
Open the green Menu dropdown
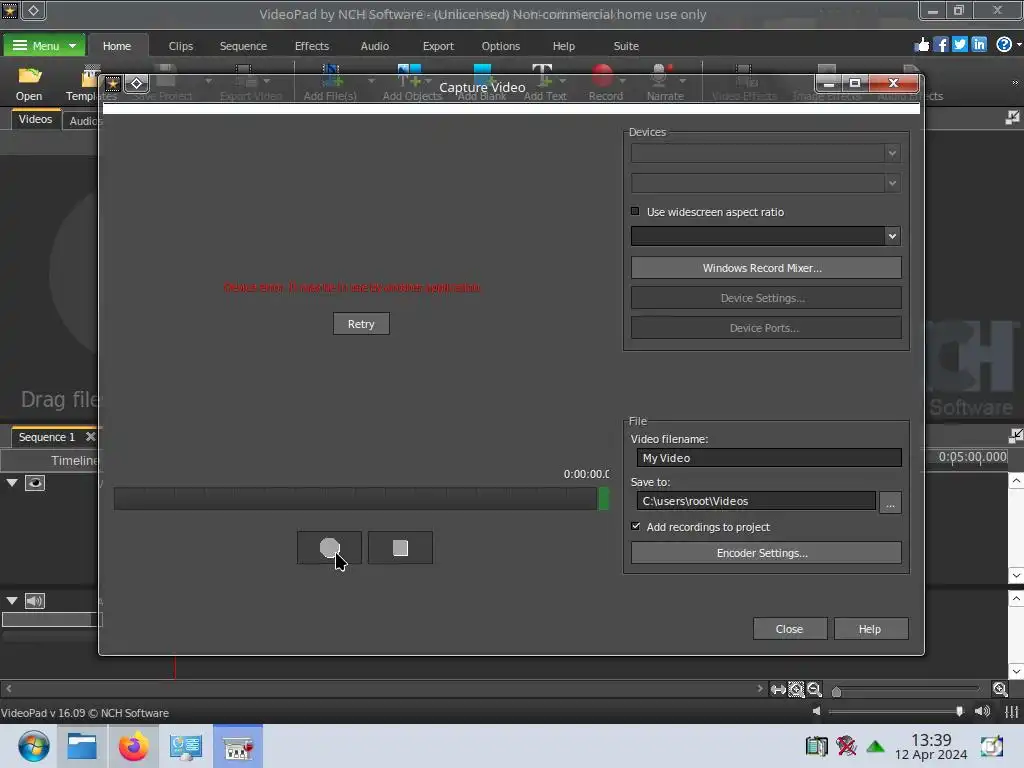tap(44, 46)
